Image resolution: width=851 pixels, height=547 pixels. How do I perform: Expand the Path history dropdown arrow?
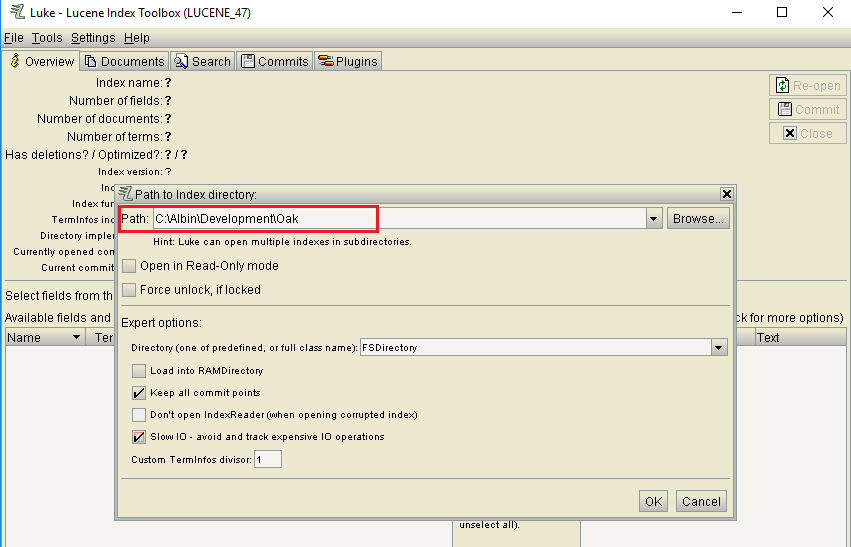pos(653,219)
